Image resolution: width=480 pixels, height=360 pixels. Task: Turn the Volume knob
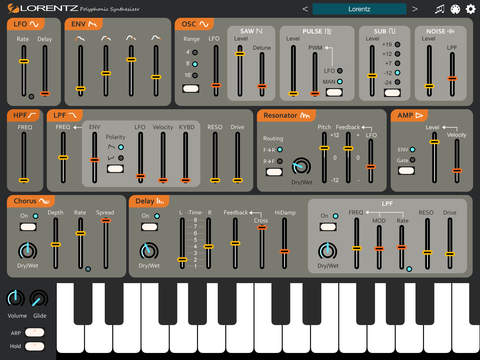(16, 298)
